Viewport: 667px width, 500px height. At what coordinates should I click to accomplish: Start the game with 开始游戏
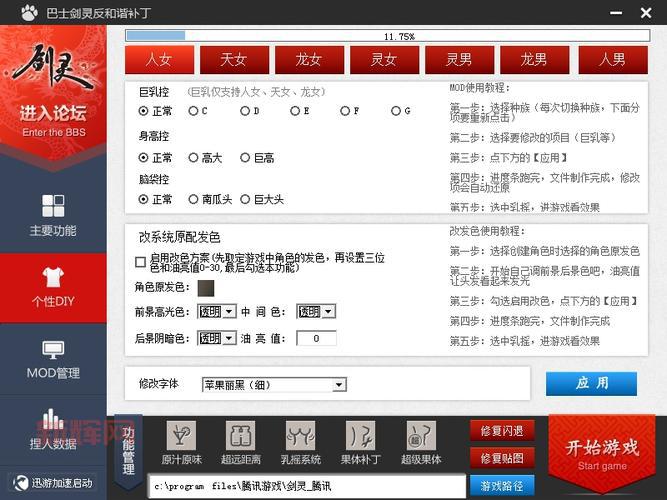pyautogui.click(x=602, y=454)
